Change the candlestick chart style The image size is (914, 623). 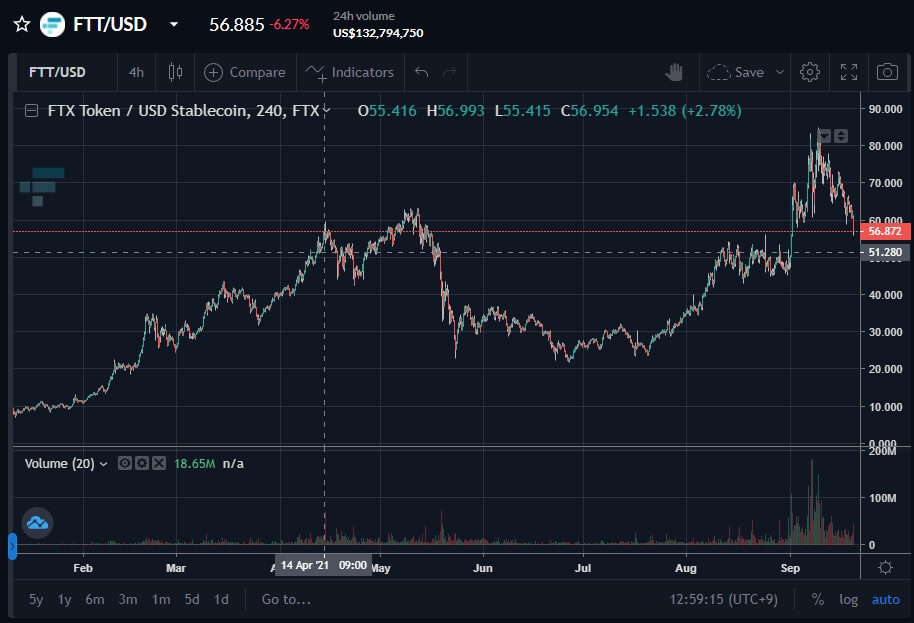tap(175, 72)
